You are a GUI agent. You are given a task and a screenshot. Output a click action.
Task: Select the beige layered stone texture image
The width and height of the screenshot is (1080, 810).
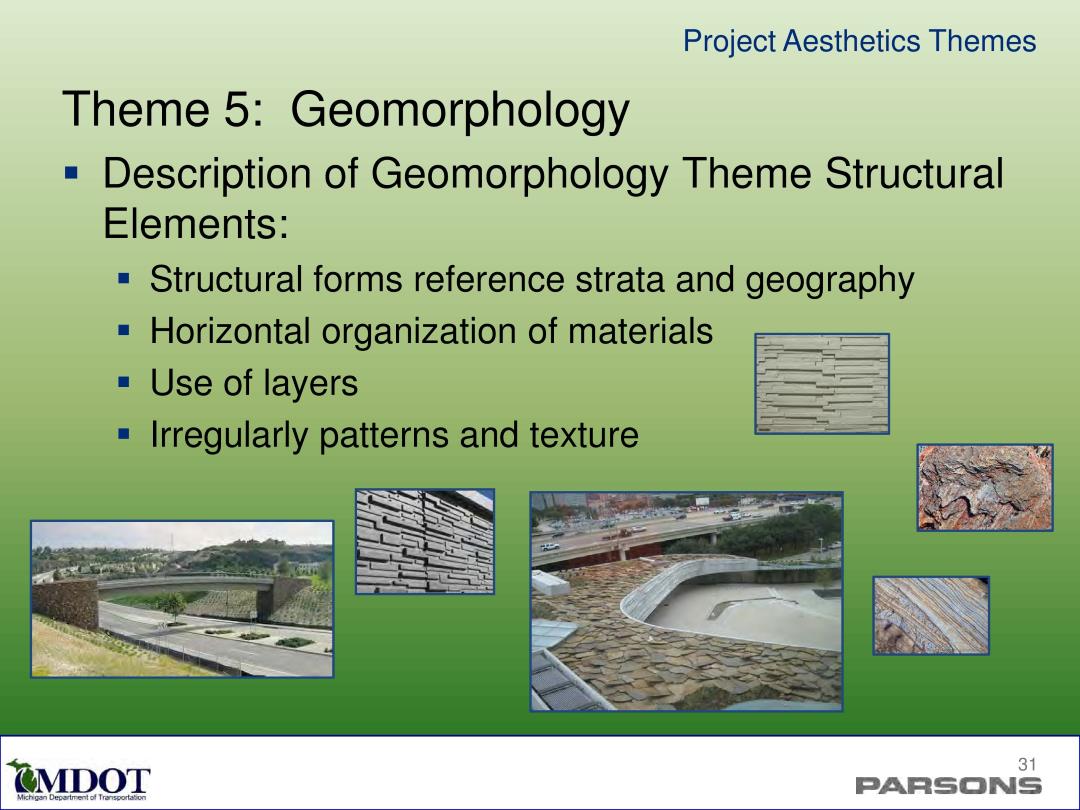point(822,384)
